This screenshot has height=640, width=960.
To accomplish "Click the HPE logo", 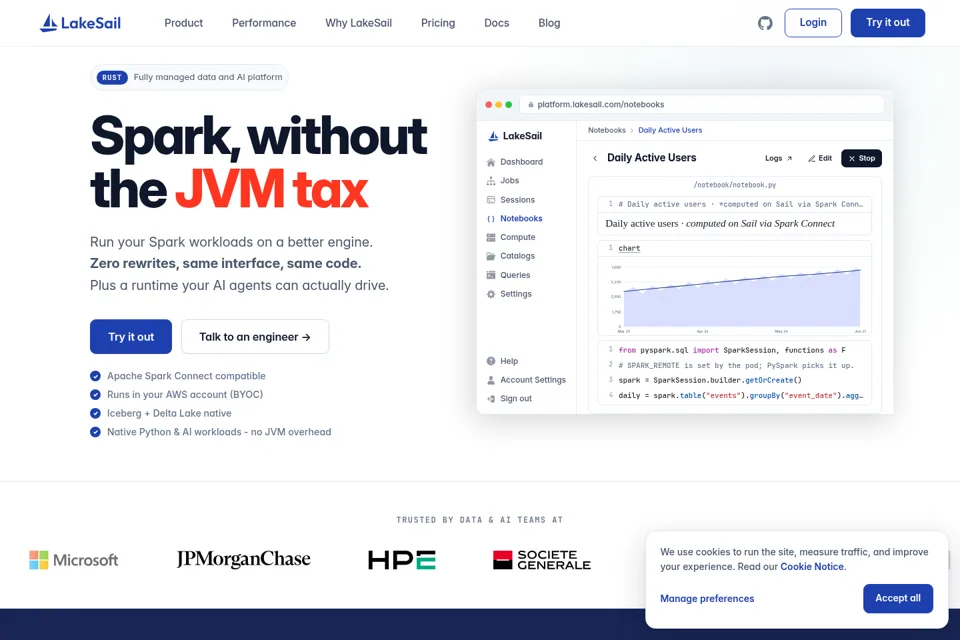I will click(x=402, y=560).
